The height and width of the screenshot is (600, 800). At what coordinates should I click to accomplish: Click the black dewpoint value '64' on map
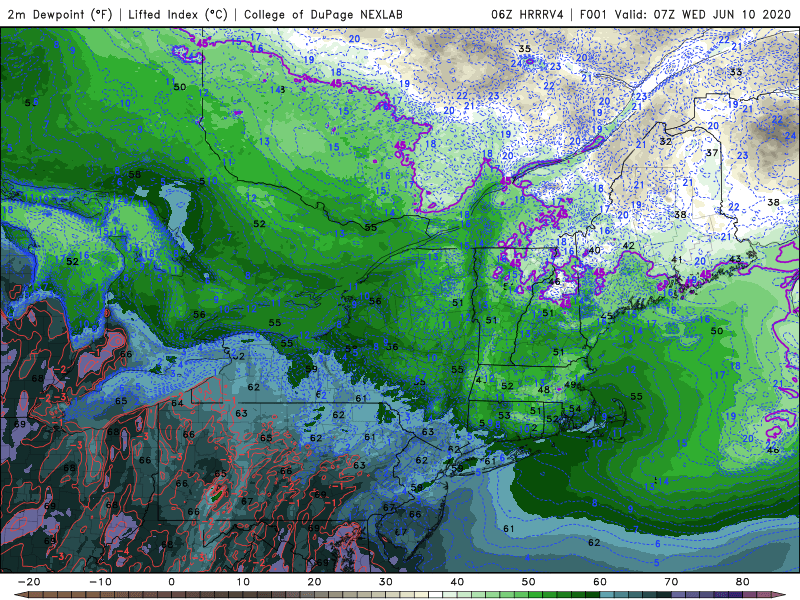(177, 403)
